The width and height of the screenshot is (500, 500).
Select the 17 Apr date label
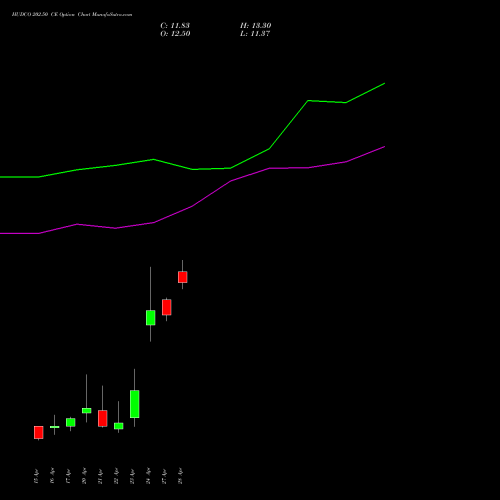pos(68,476)
